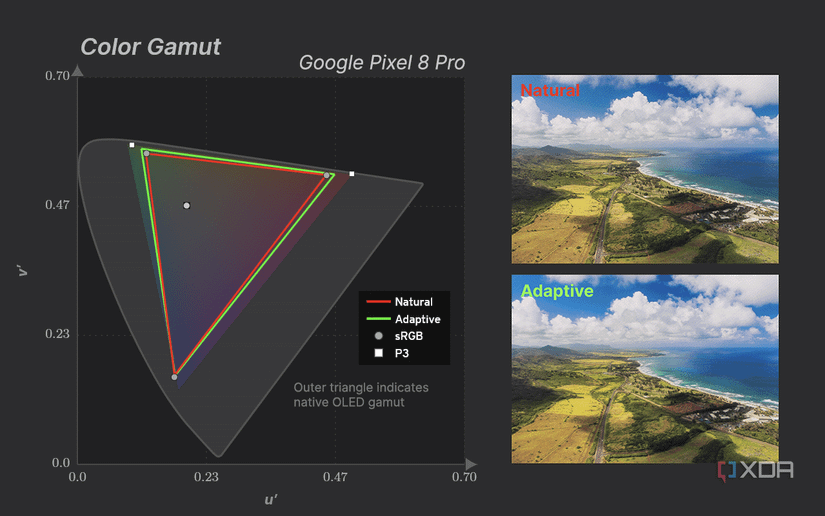Click the 0.70 tick on the v' axis

coord(57,76)
